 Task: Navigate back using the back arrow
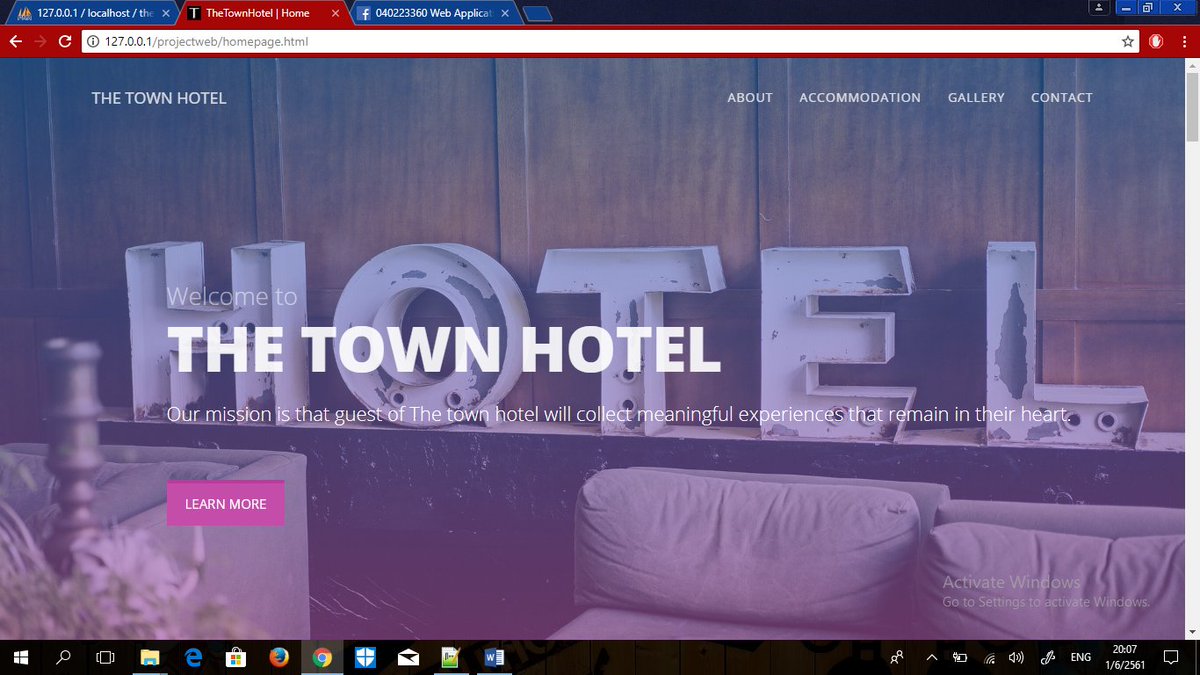coord(14,41)
